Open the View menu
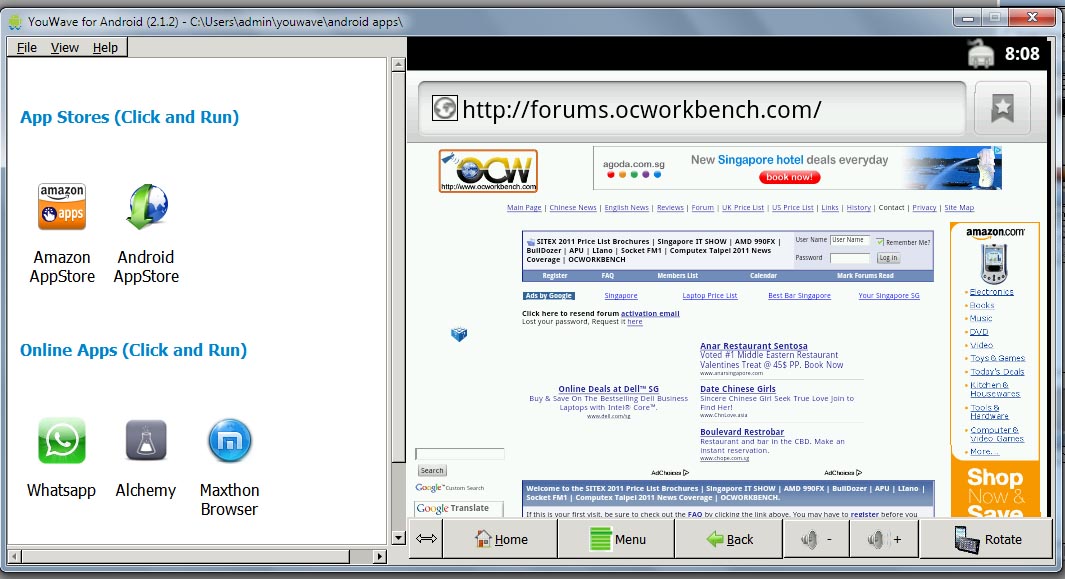This screenshot has width=1065, height=579. tap(65, 48)
